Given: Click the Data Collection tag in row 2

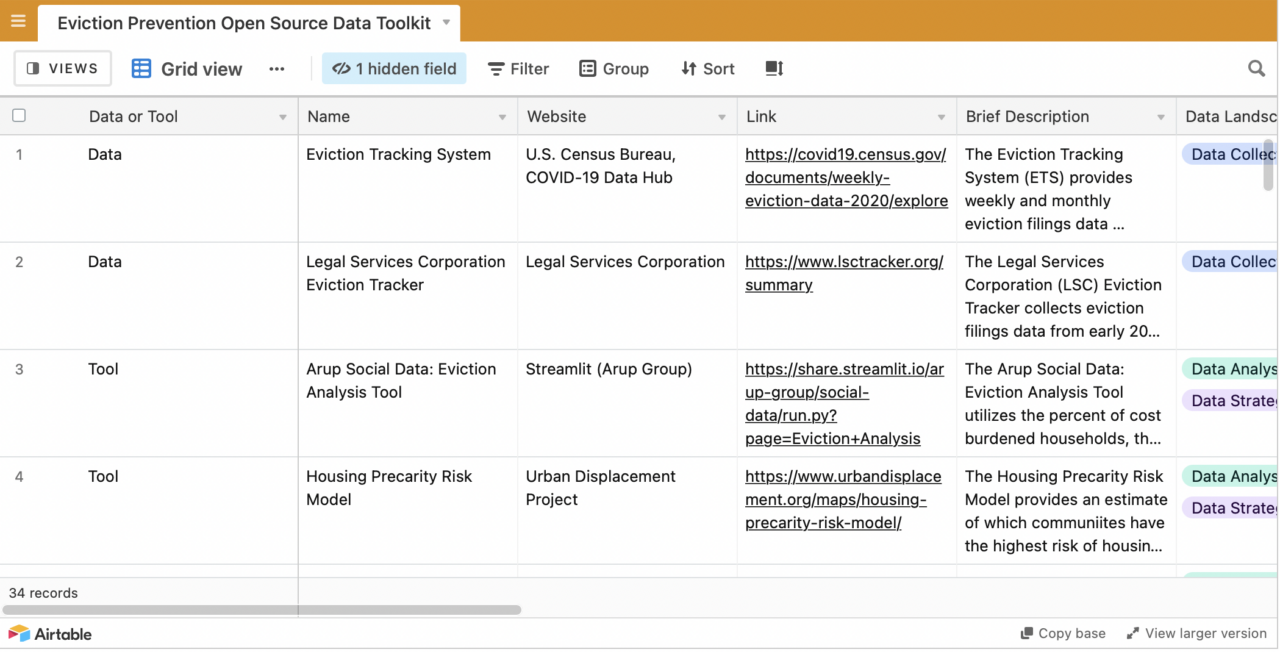Looking at the screenshot, I should pos(1230,261).
